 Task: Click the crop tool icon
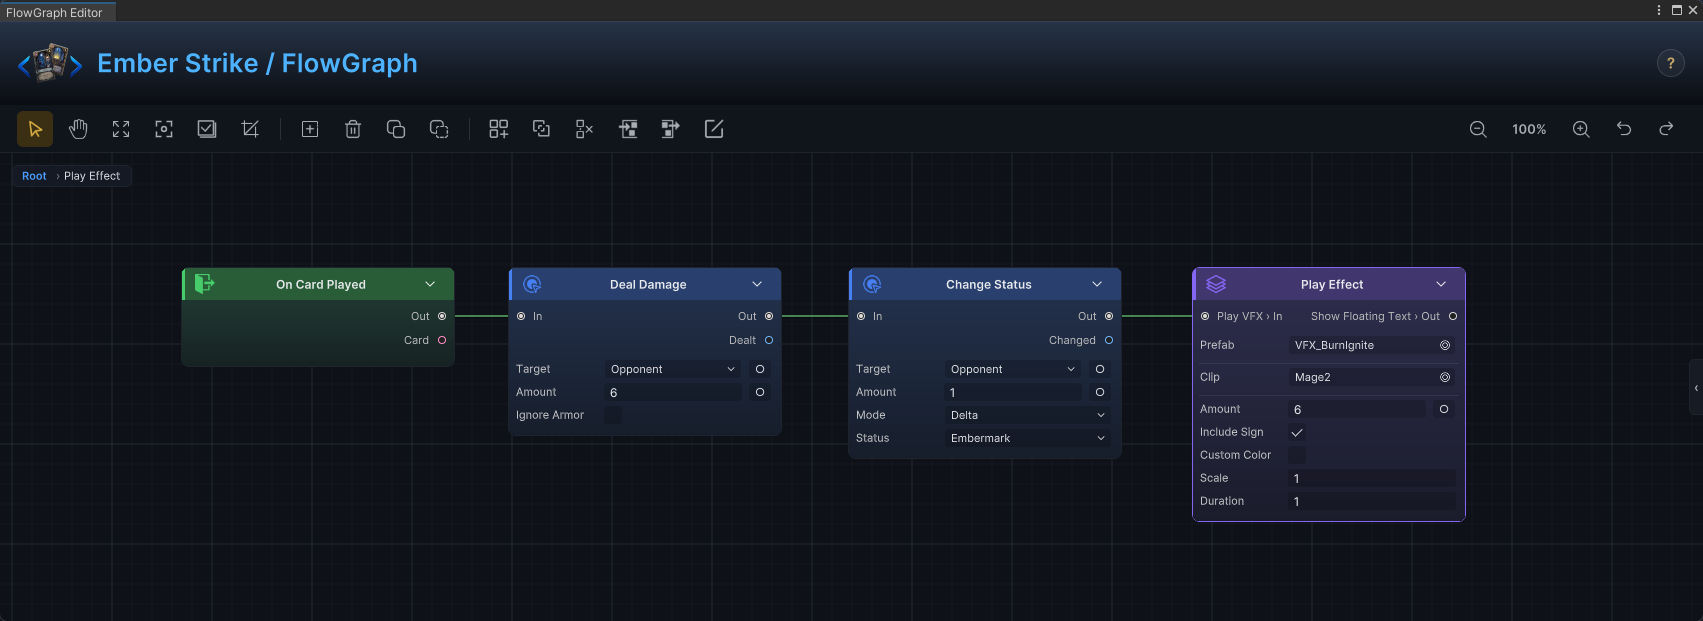coord(250,129)
